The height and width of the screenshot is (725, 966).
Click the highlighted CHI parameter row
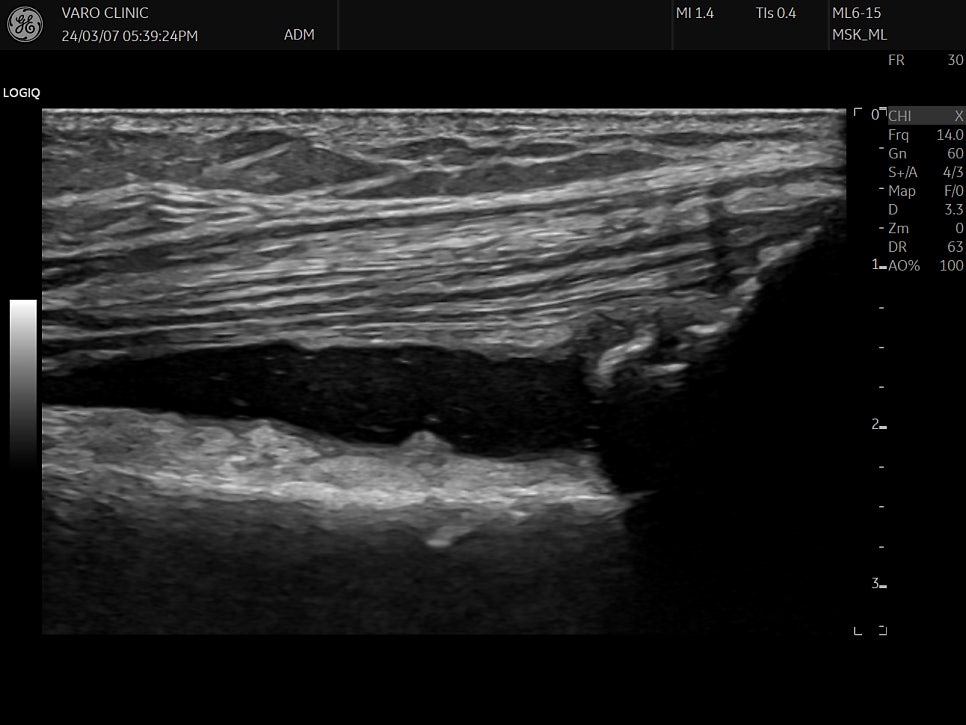coord(925,116)
